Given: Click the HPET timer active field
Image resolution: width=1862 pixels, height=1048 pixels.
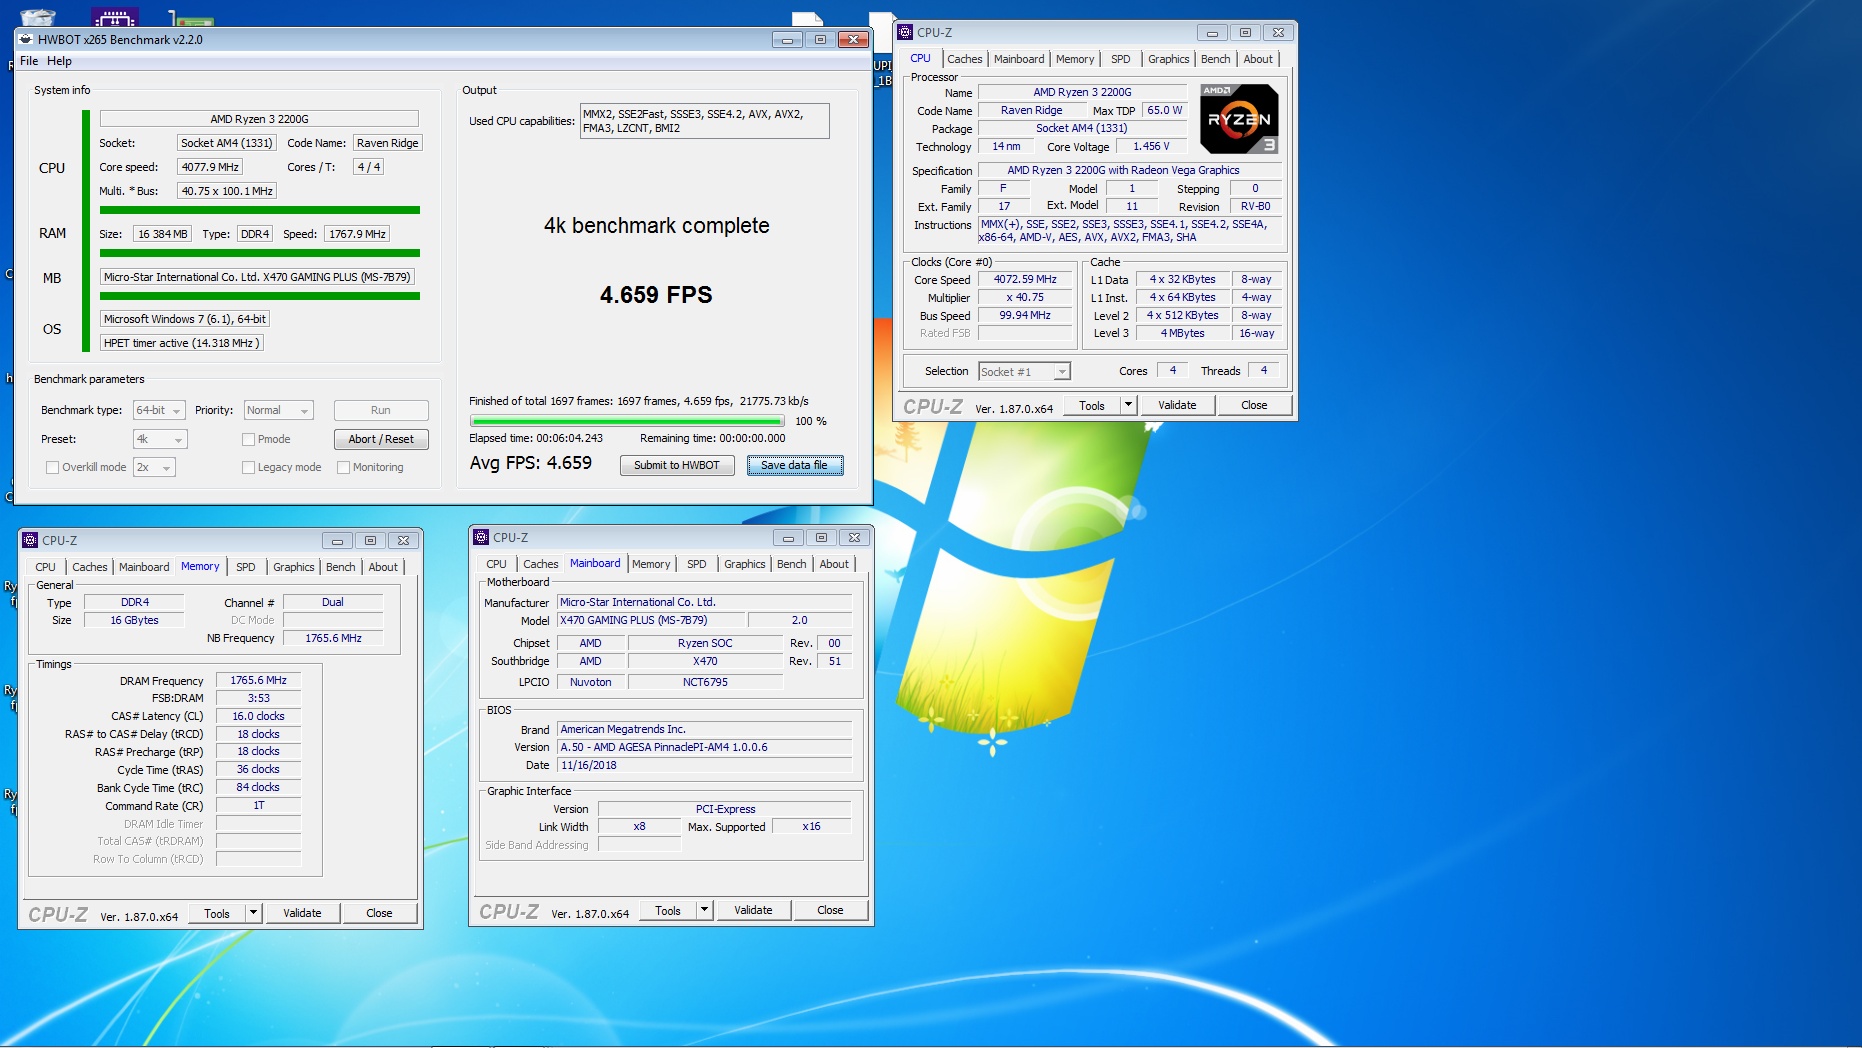Looking at the screenshot, I should pos(181,343).
